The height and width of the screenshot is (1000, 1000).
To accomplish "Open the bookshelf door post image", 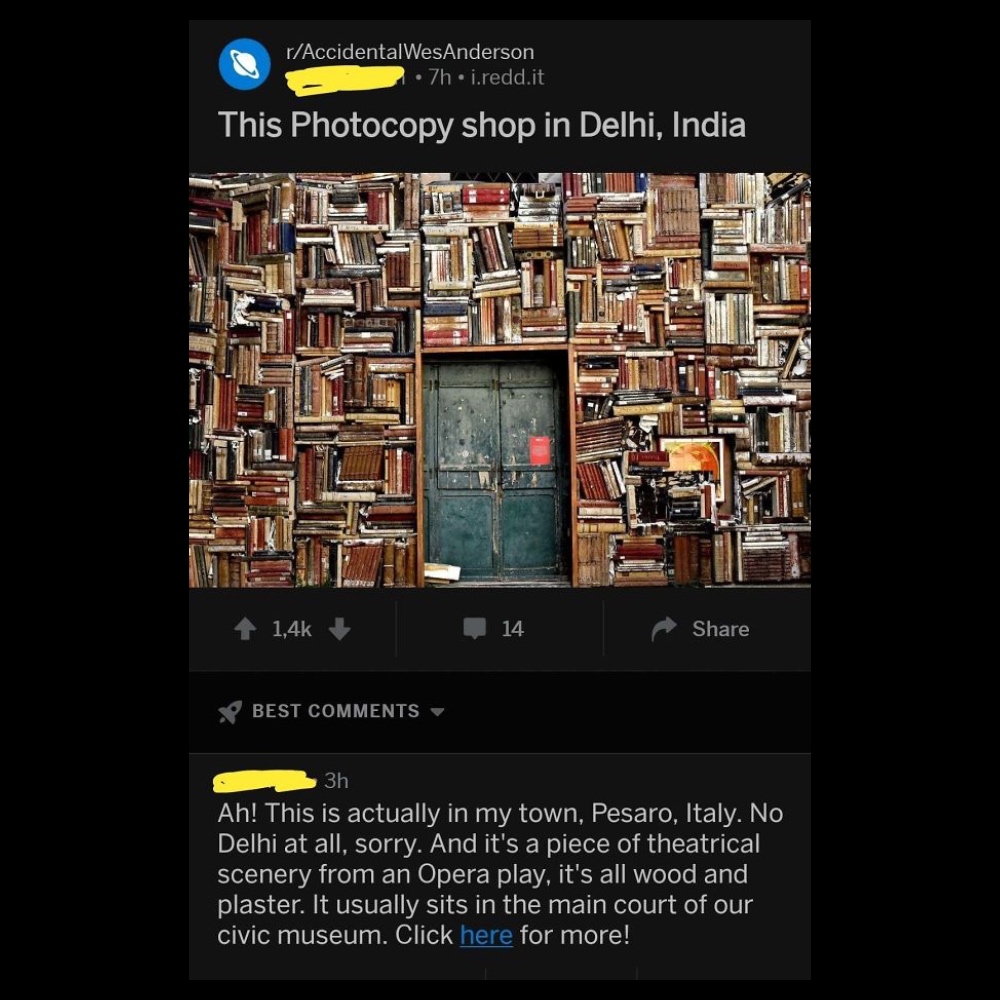I will (499, 380).
